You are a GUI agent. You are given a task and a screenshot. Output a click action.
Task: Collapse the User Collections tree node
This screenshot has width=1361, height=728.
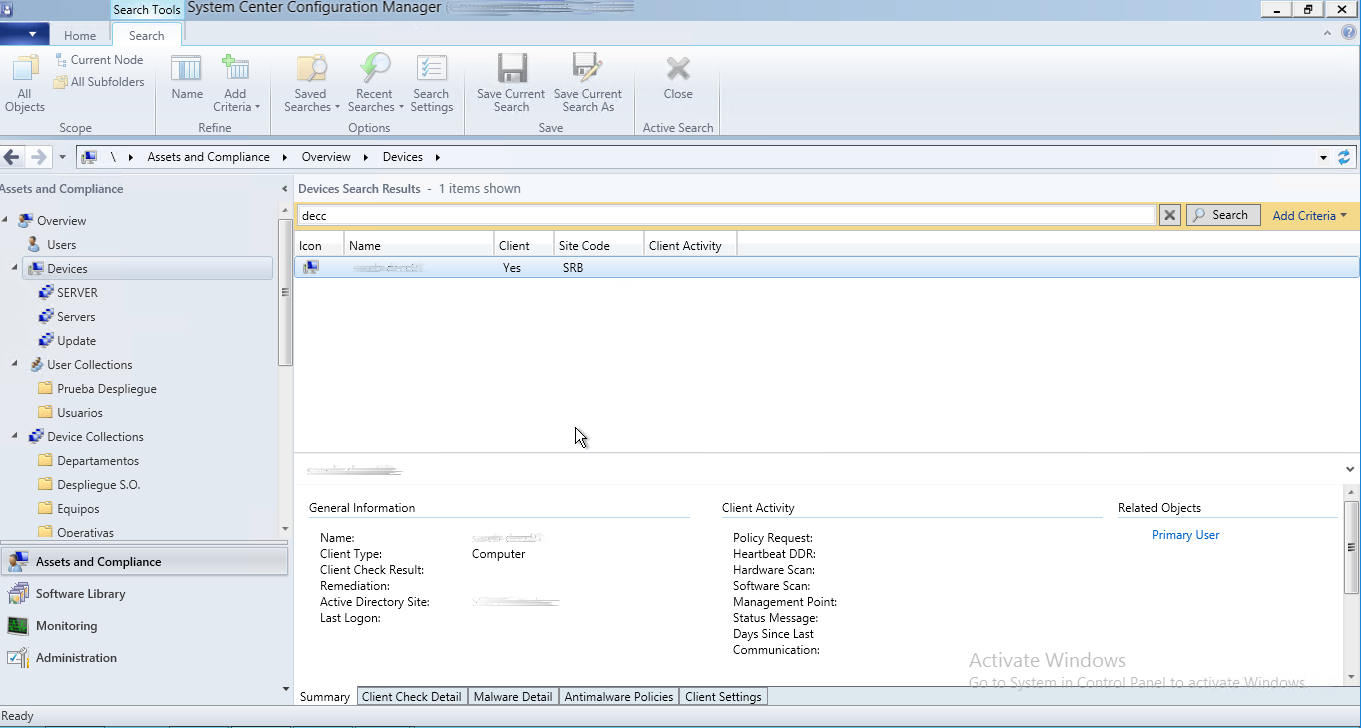pyautogui.click(x=15, y=365)
